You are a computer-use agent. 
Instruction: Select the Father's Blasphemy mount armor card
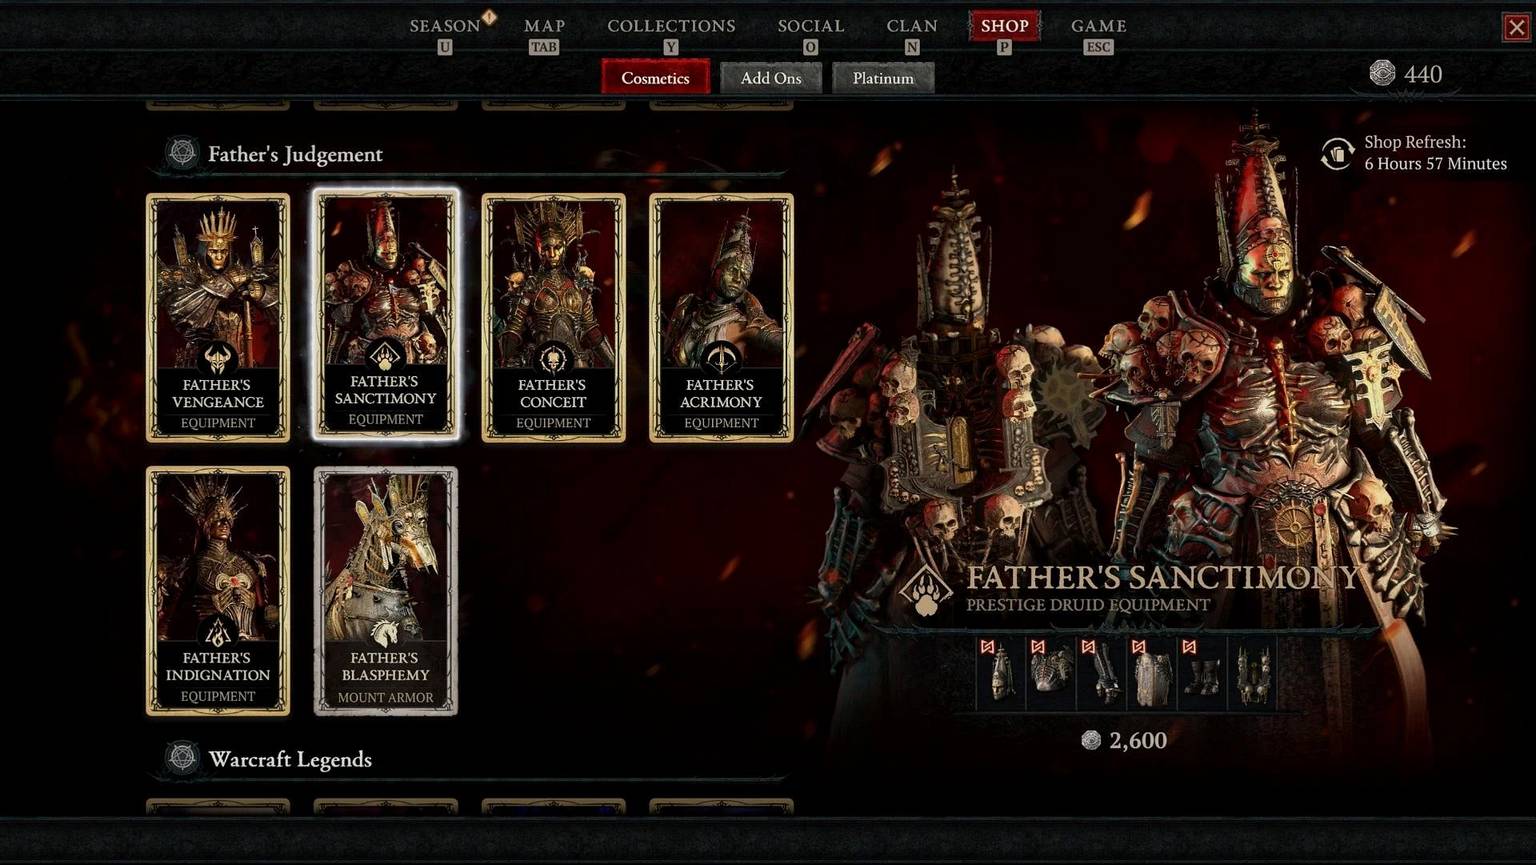click(386, 591)
